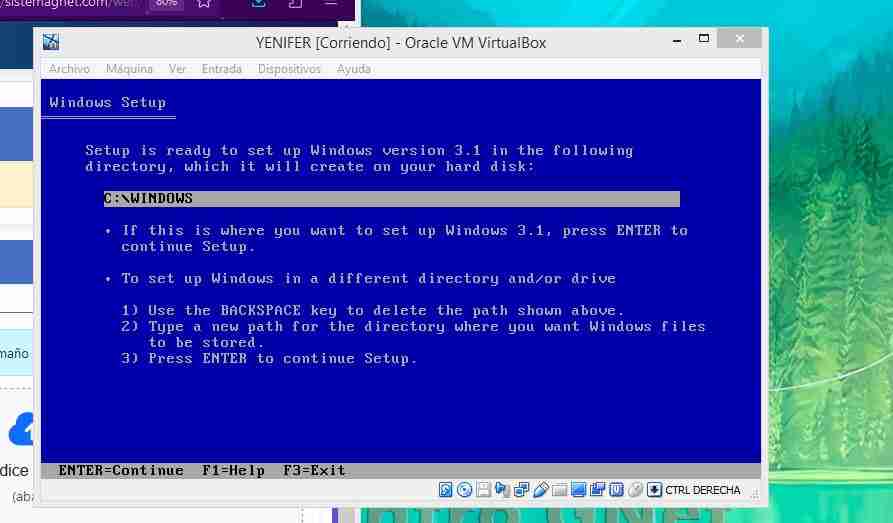
Task: Click the C:\WINDOWS path input field
Action: tap(391, 199)
